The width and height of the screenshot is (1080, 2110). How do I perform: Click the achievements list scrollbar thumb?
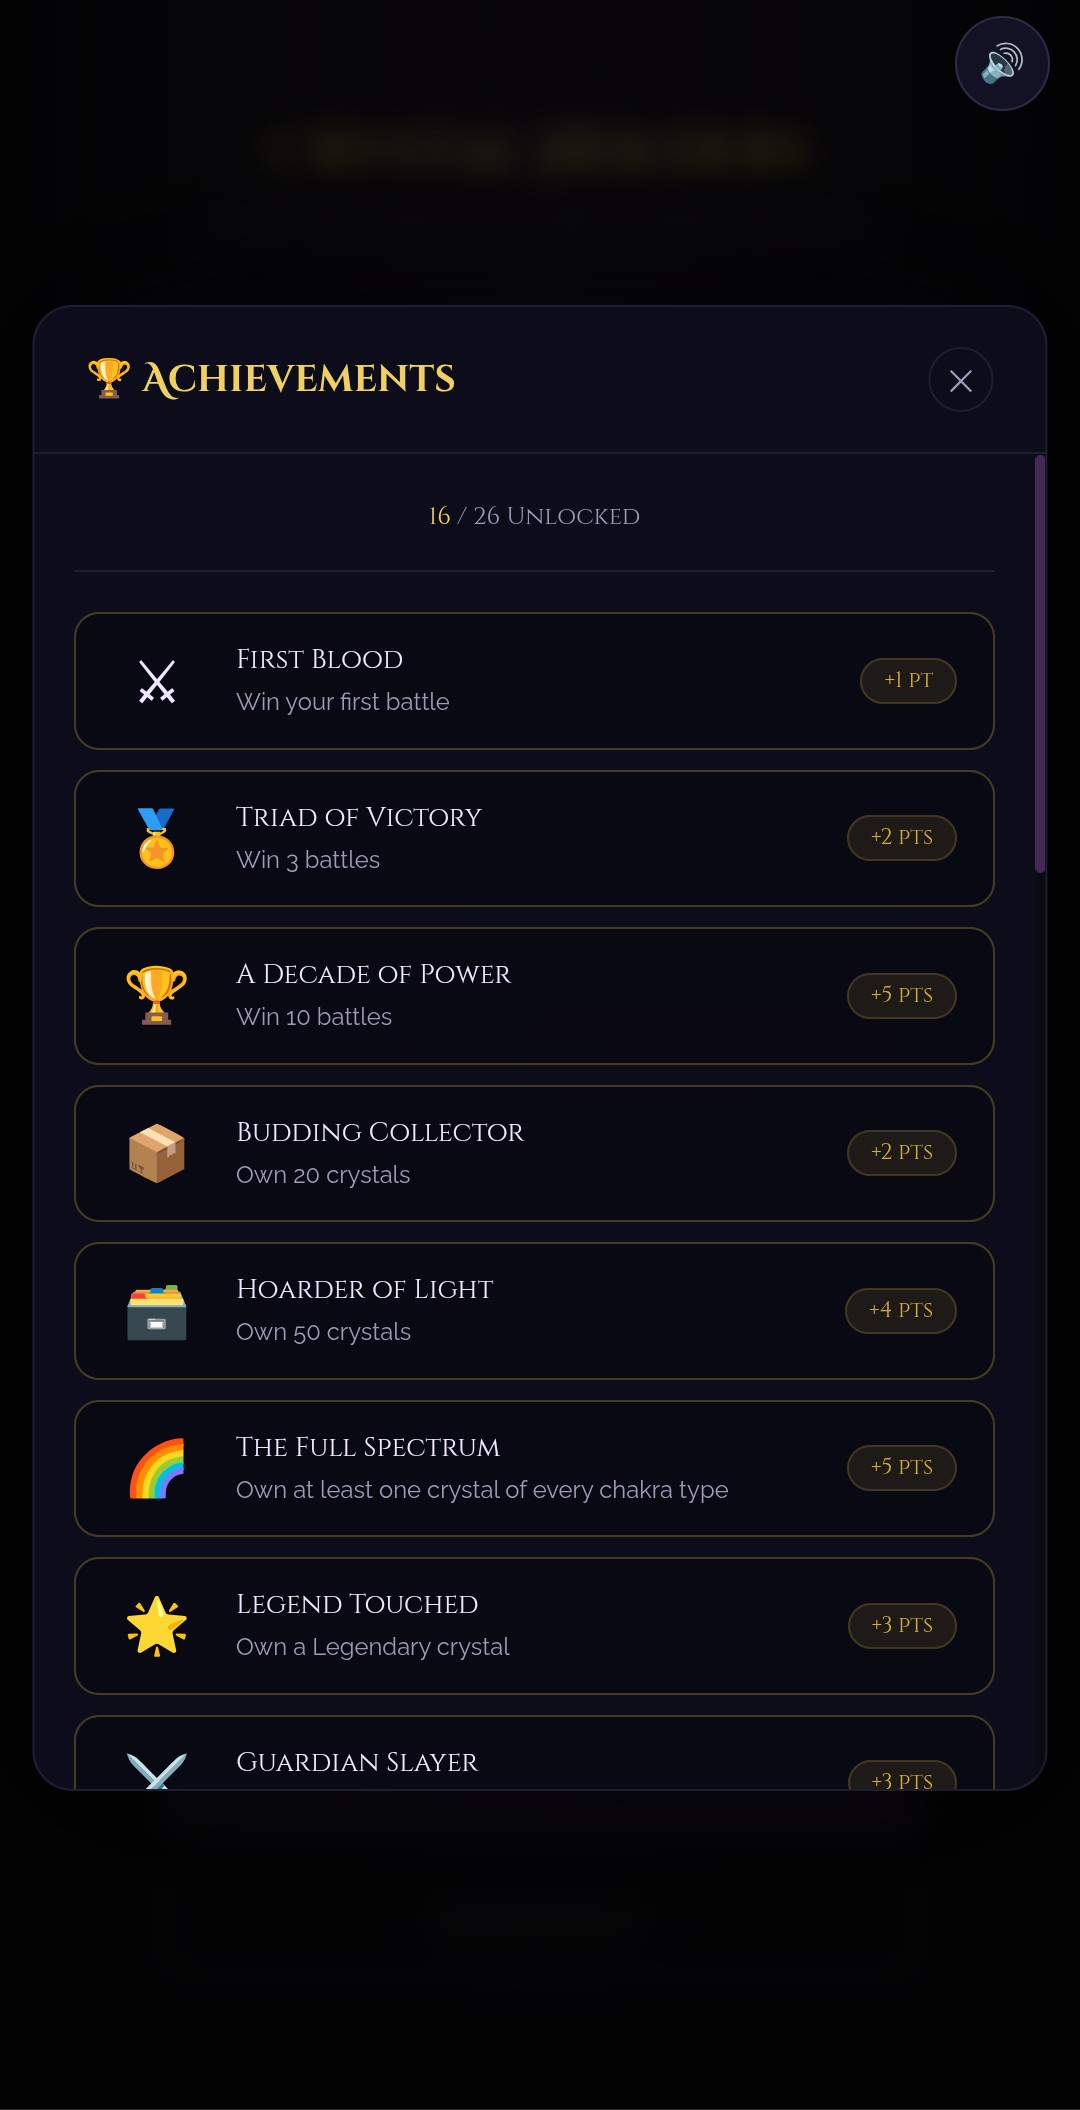tap(1040, 664)
